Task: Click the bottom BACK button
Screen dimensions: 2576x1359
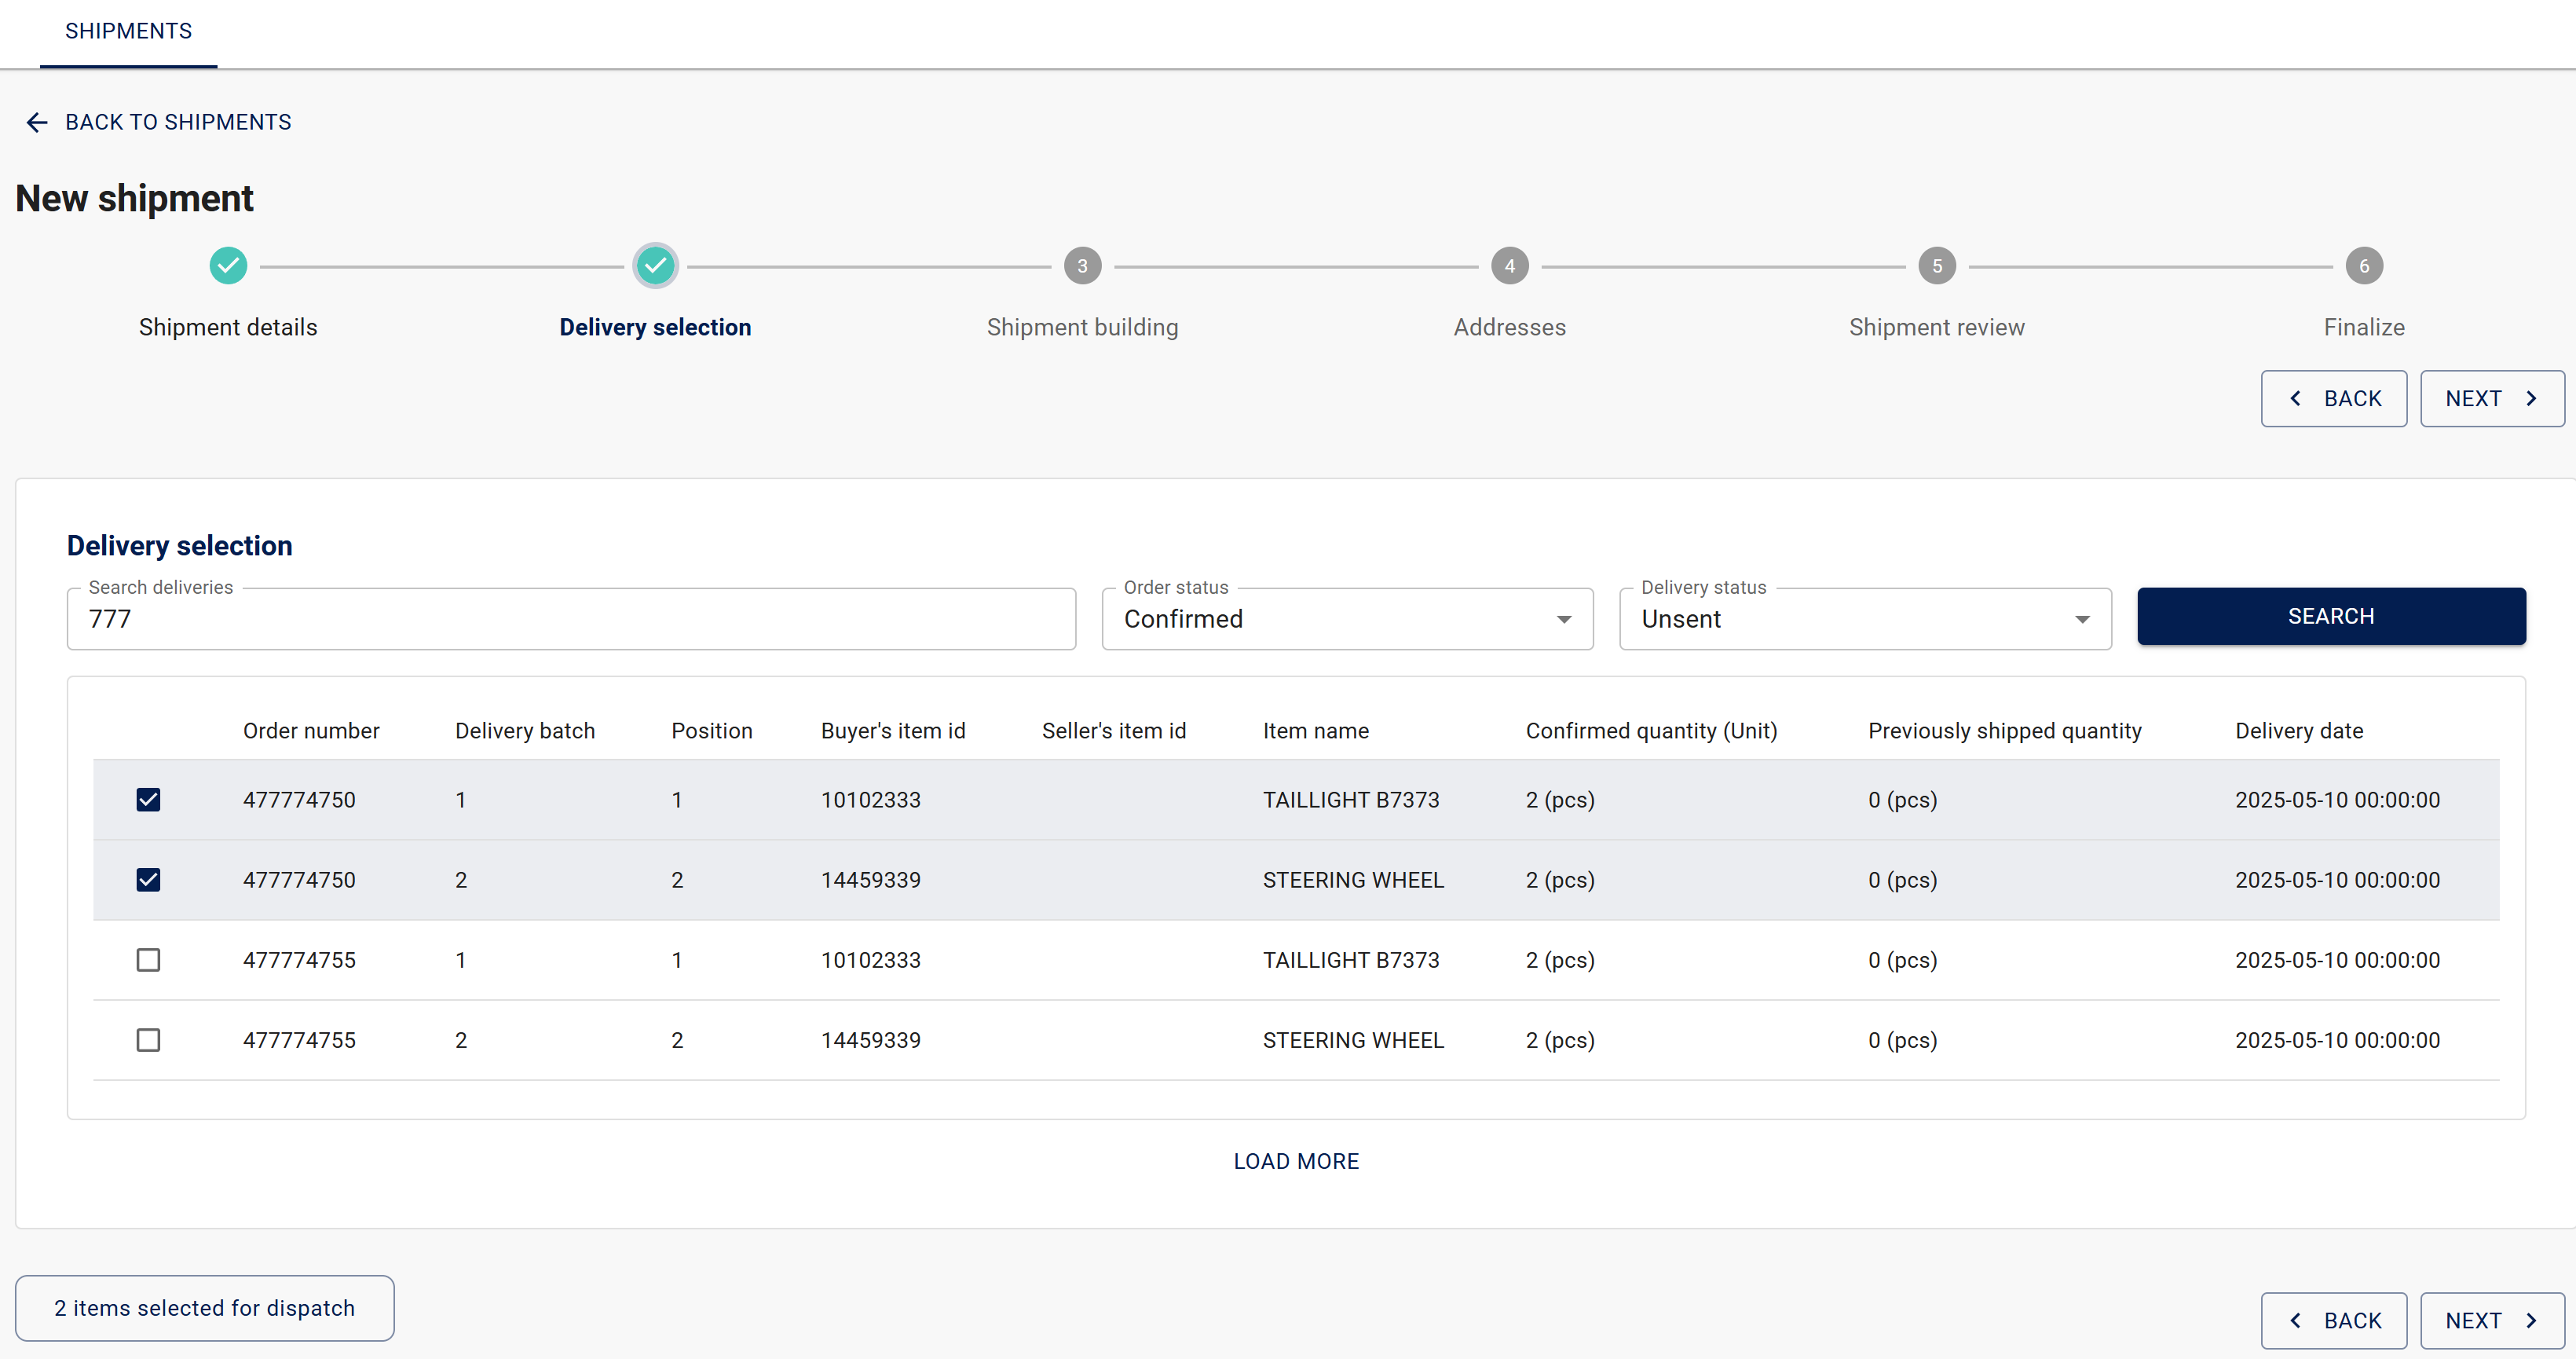Action: pos(2333,1320)
